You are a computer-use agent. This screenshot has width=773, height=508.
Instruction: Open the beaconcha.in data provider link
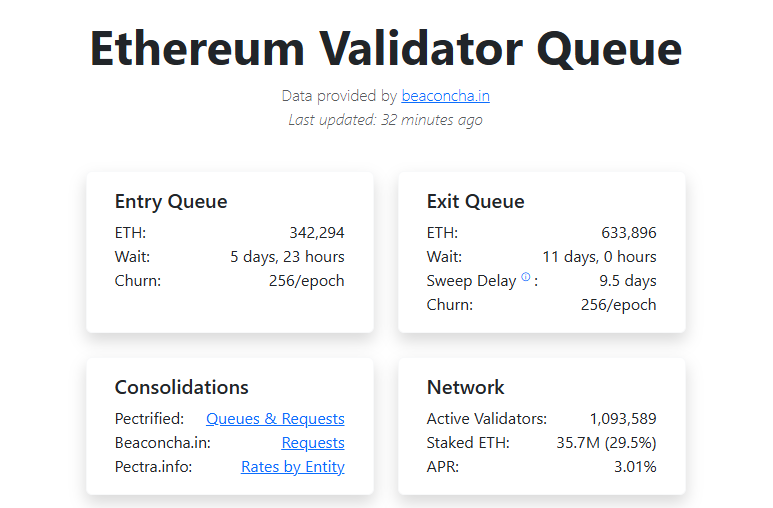point(445,96)
